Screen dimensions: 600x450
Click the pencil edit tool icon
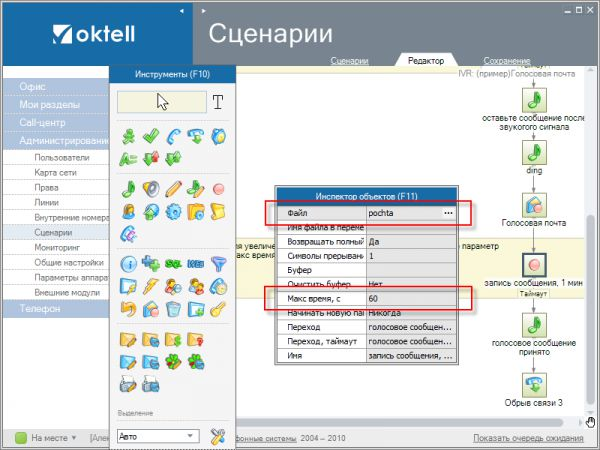pyautogui.click(x=173, y=187)
